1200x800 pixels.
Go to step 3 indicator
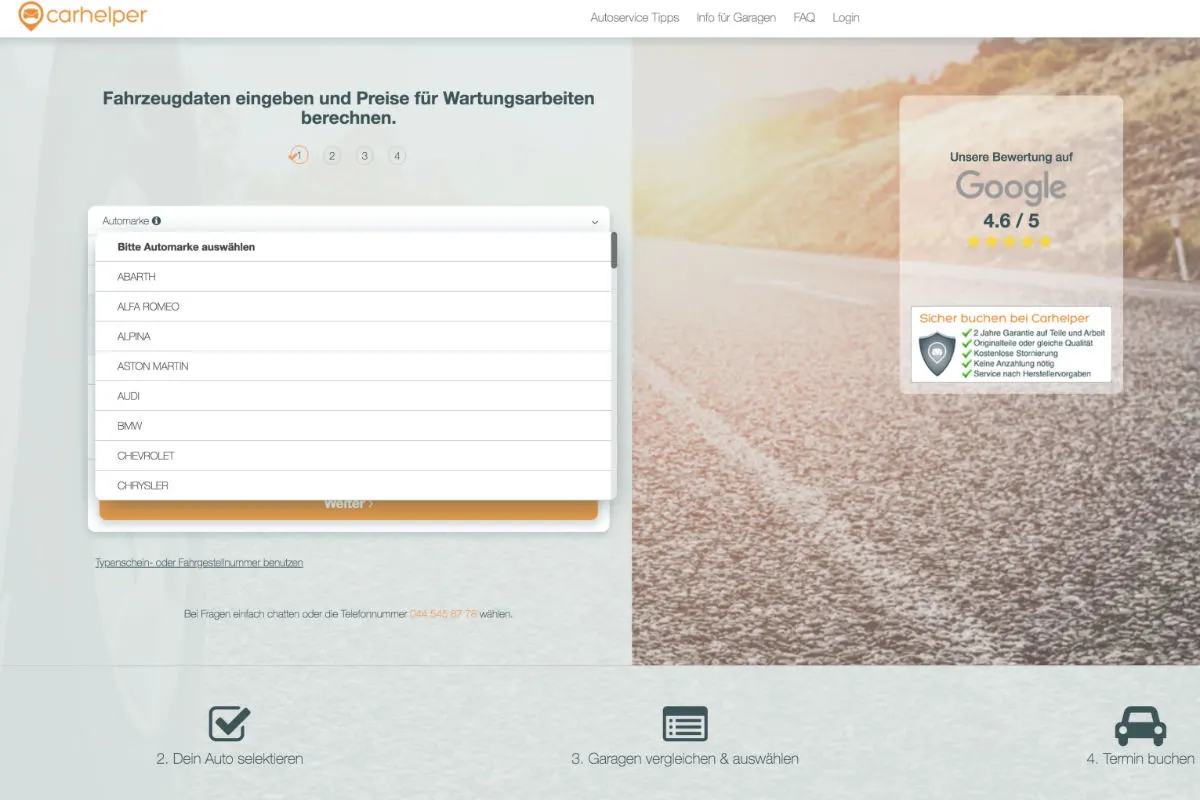coord(365,156)
